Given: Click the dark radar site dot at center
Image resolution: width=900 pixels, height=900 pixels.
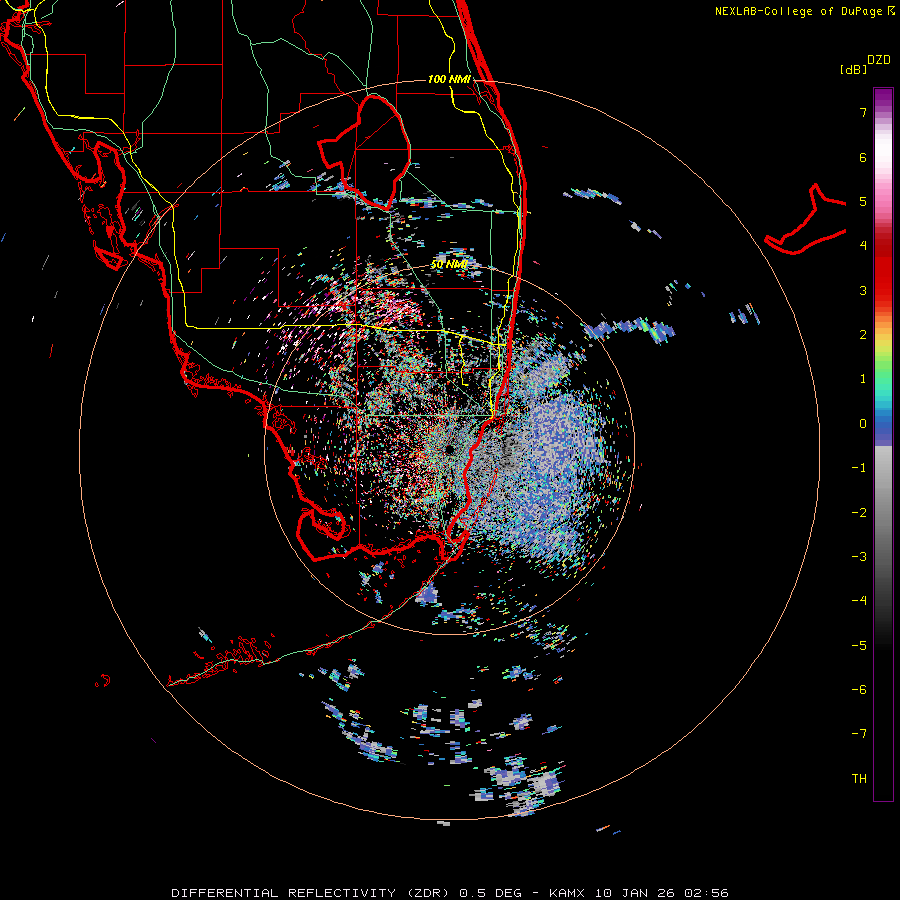Looking at the screenshot, I should pyautogui.click(x=449, y=449).
